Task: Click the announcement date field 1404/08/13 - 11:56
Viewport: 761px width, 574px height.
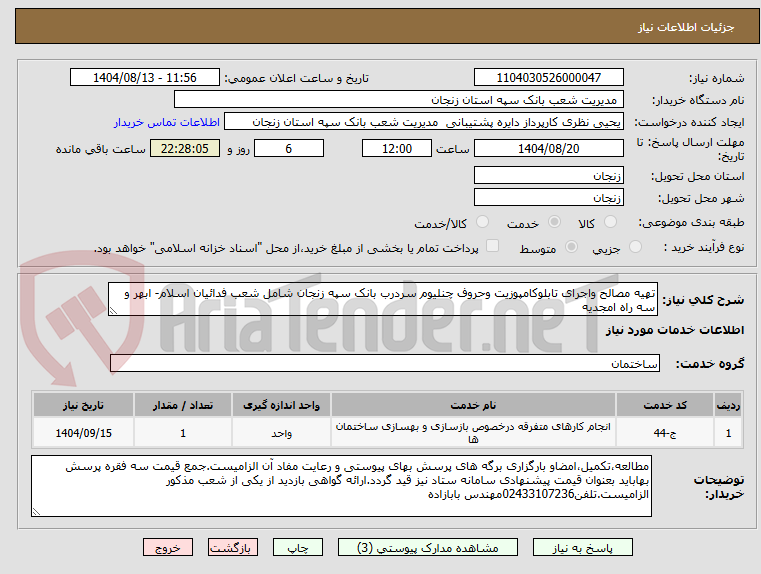Action: [145, 78]
